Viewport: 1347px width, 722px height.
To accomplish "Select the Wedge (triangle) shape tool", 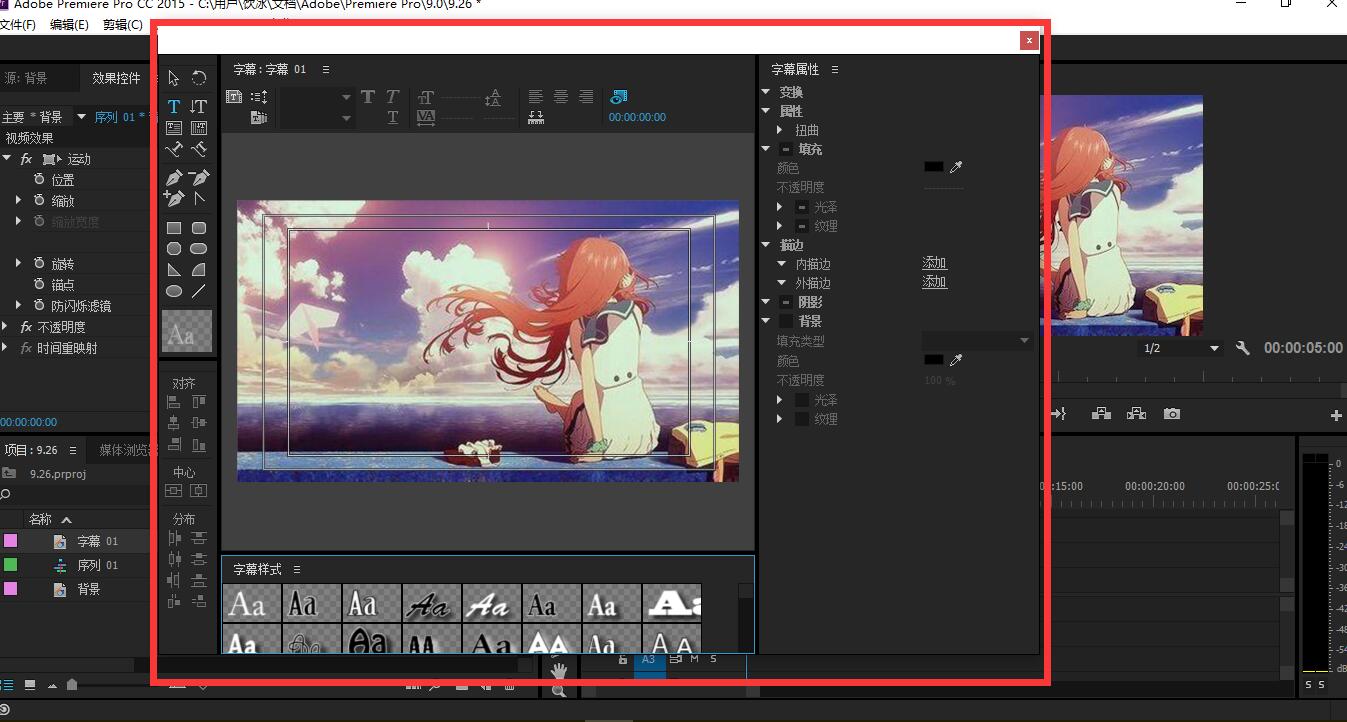I will (x=174, y=270).
